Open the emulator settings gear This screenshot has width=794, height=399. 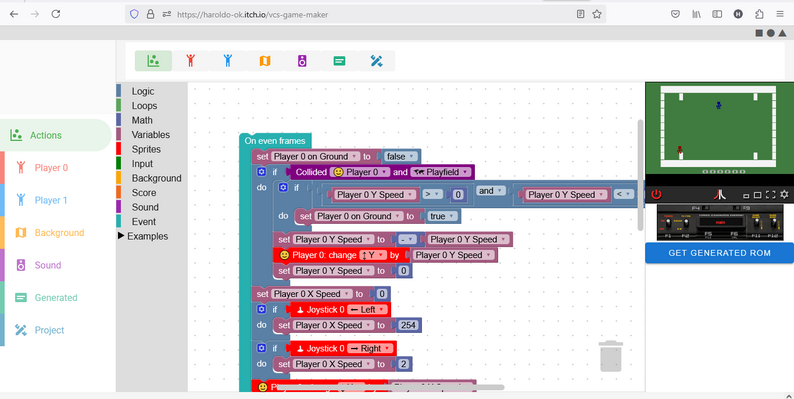pyautogui.click(x=784, y=194)
